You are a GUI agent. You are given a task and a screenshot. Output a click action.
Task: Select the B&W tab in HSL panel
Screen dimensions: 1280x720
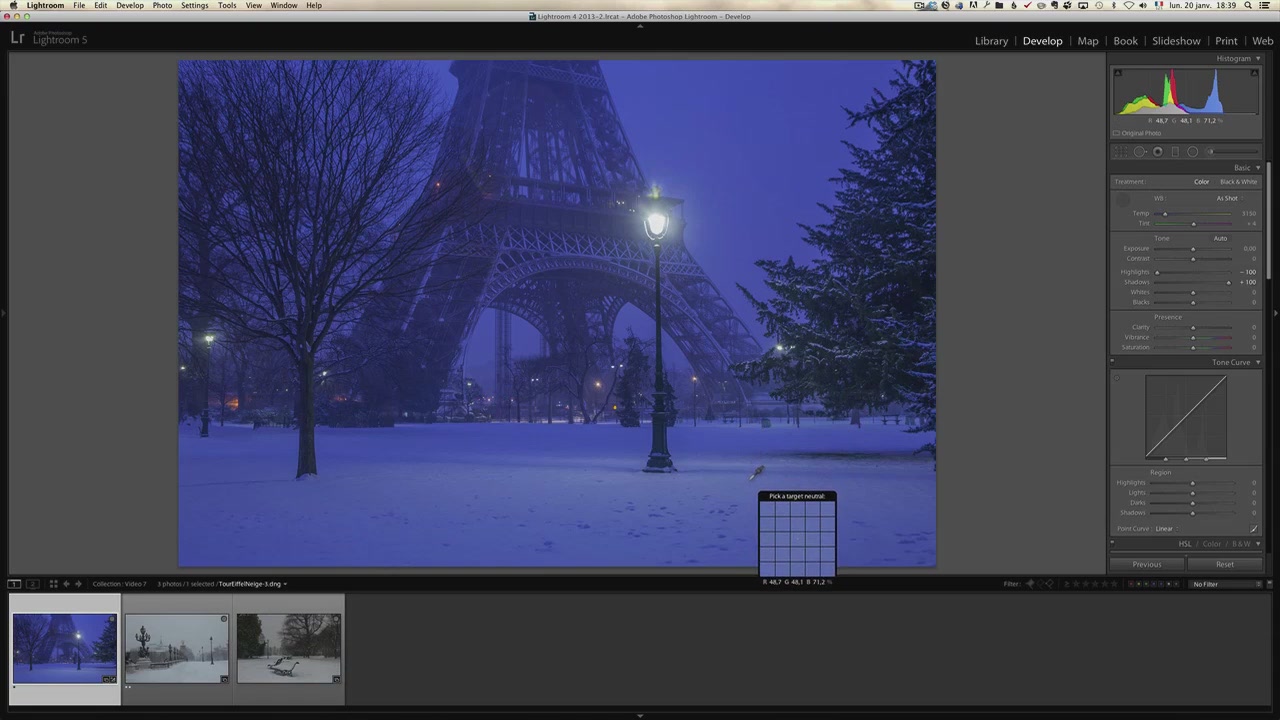pos(1241,544)
